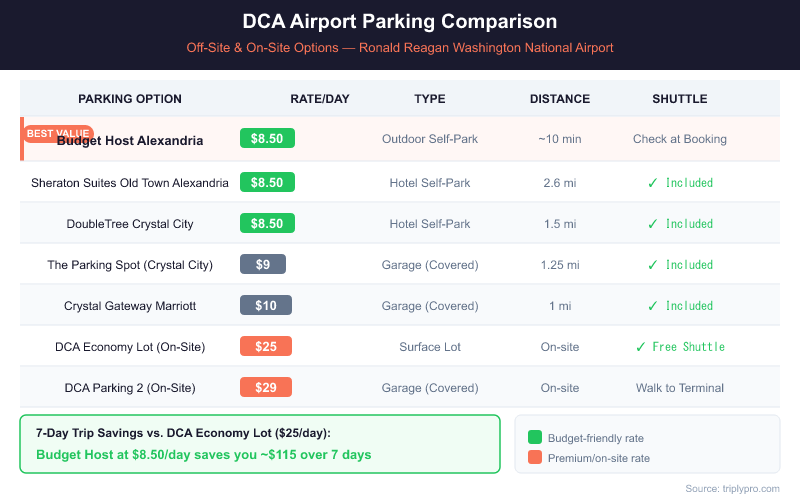The height and width of the screenshot is (500, 800).
Task: Click the Free Shuttle checkmark for Economy Lot
Action: tap(640, 347)
